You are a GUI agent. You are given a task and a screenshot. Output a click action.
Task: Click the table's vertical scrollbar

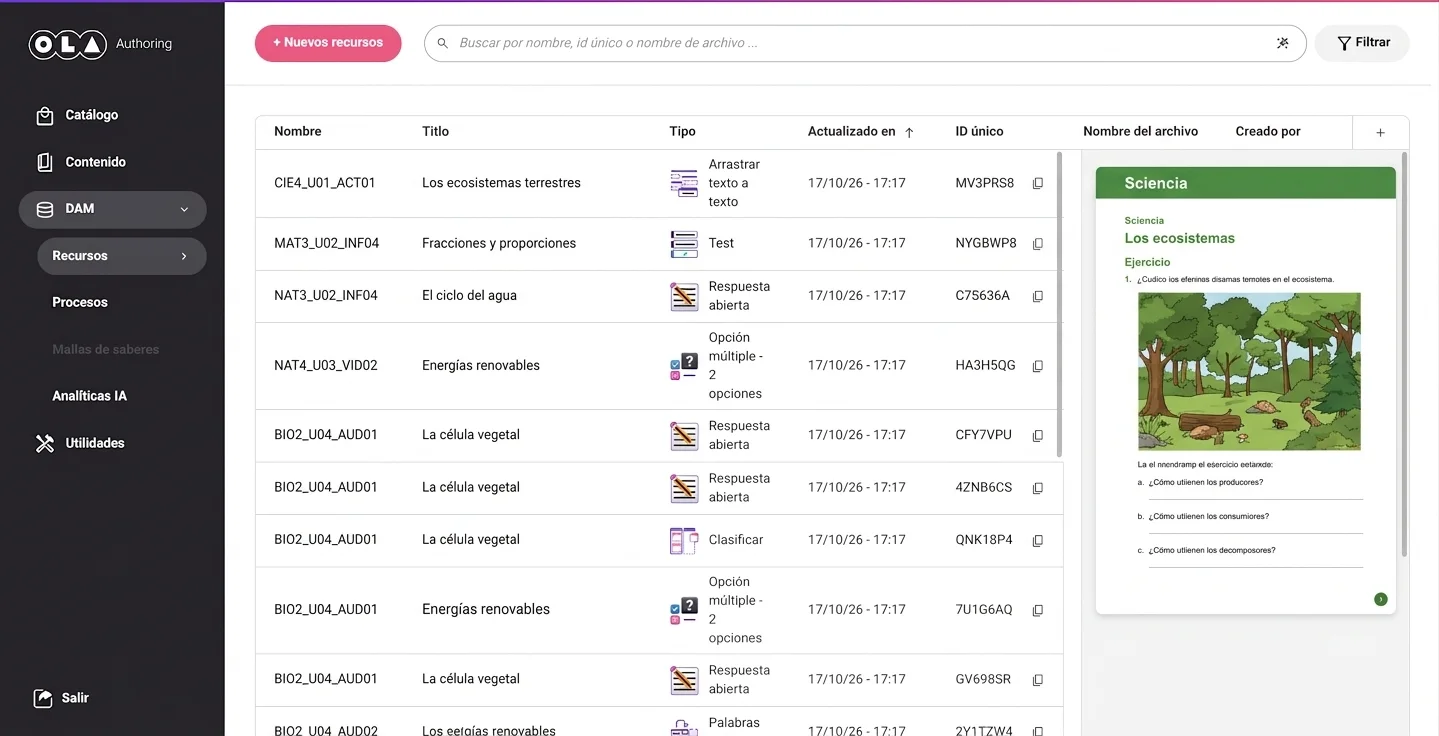click(1060, 305)
